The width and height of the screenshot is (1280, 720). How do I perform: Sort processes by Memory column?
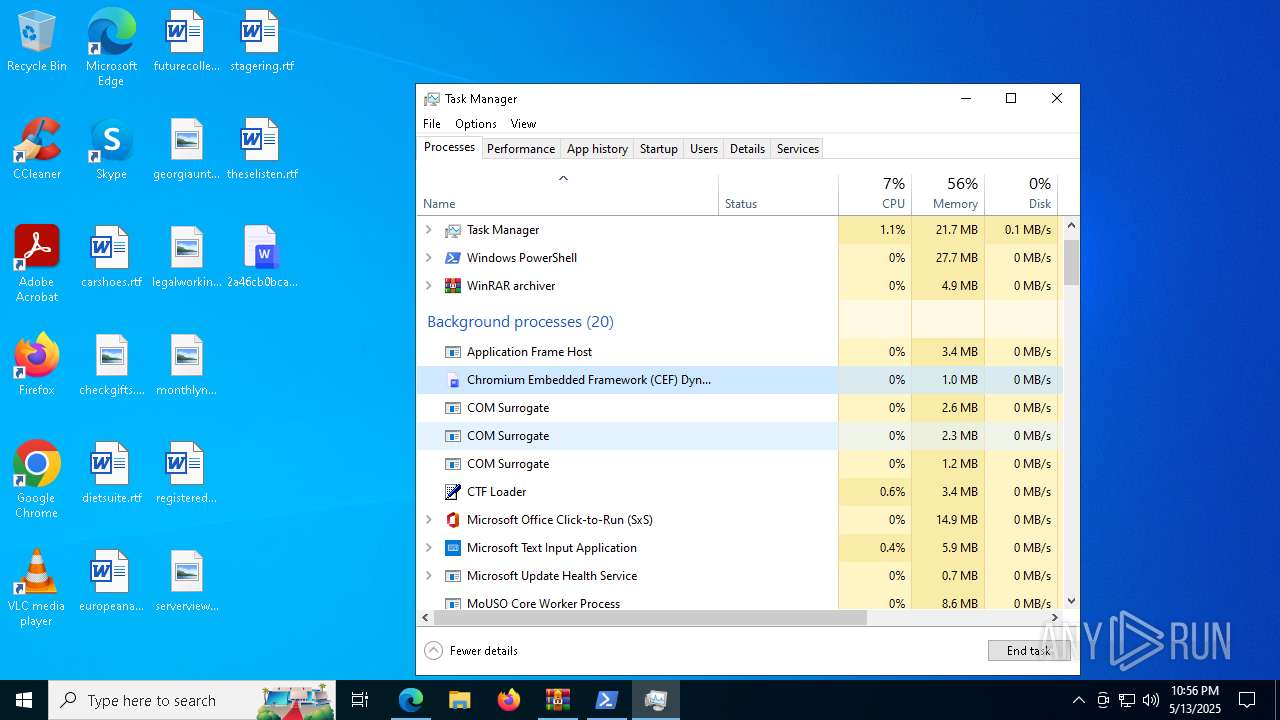click(948, 194)
